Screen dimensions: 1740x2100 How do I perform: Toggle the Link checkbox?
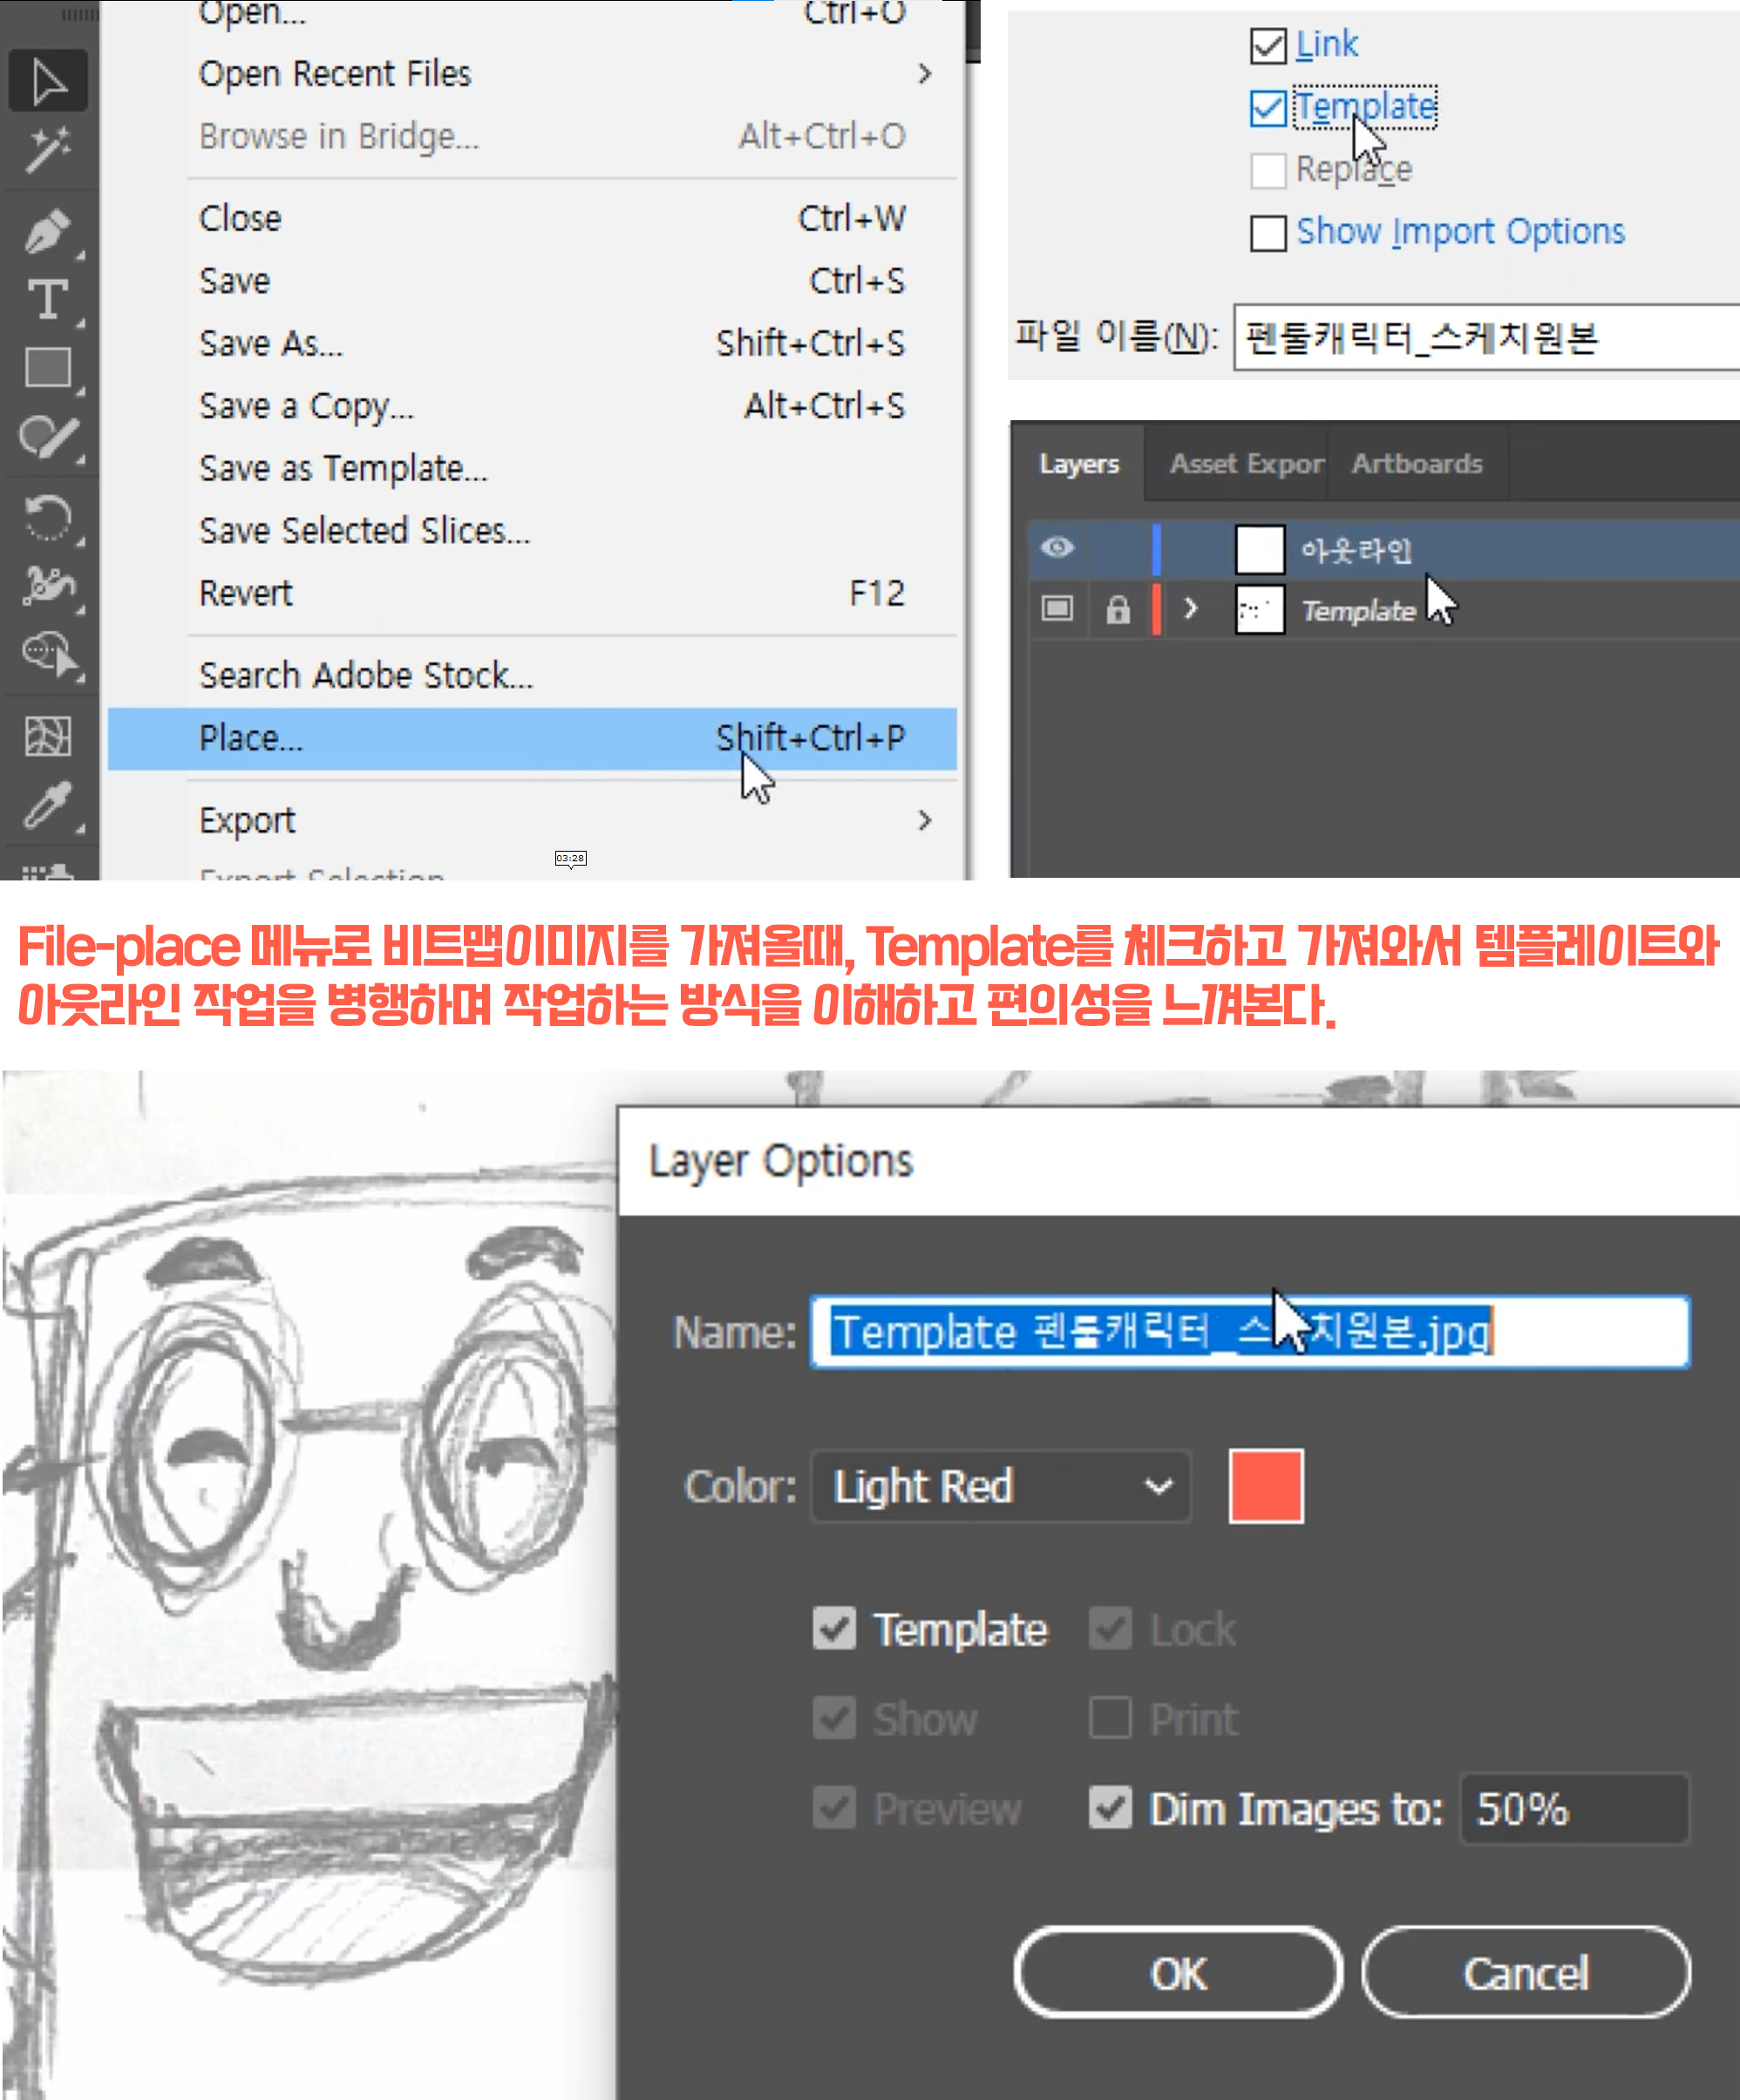pos(1268,45)
